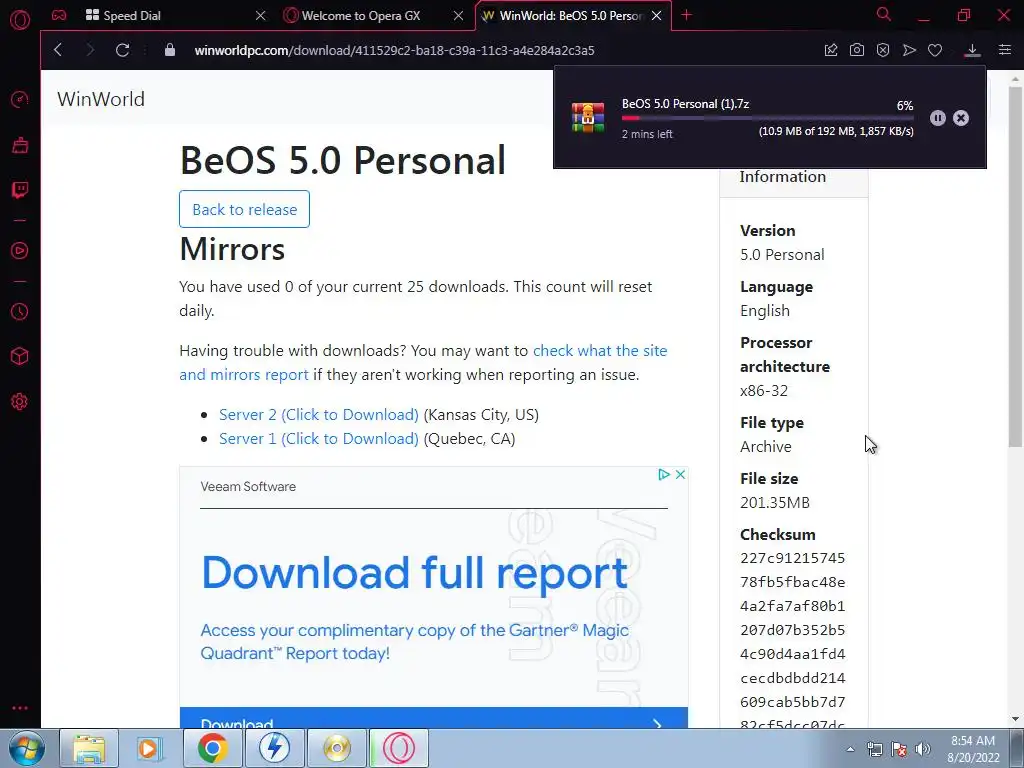Screen dimensions: 1024x768
Task: Open Twitch panel in sidebar
Action: (20, 190)
